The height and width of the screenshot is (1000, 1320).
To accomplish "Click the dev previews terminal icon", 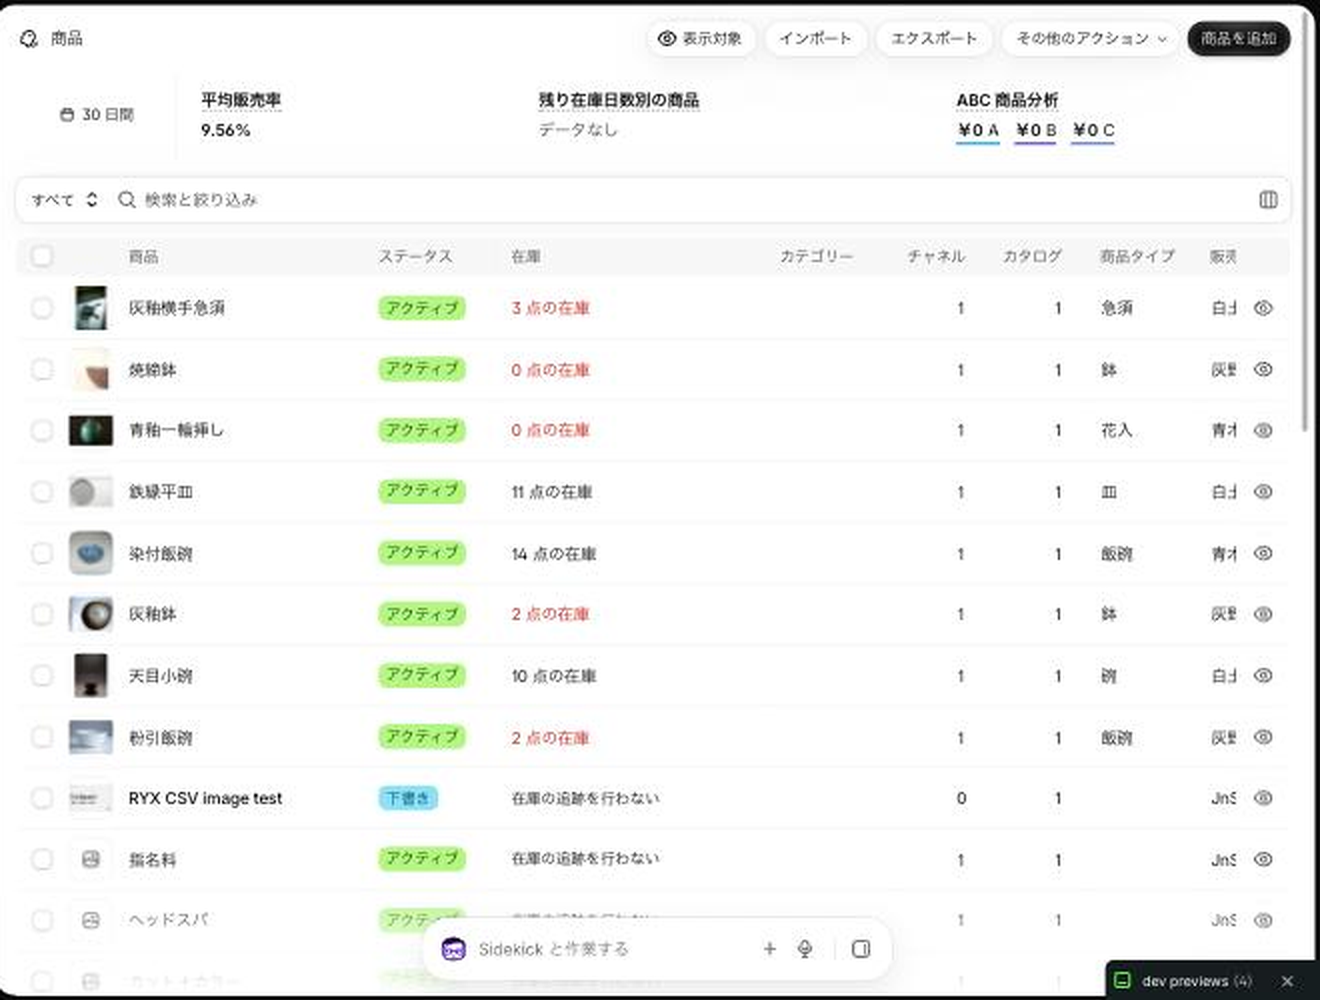I will point(1123,980).
